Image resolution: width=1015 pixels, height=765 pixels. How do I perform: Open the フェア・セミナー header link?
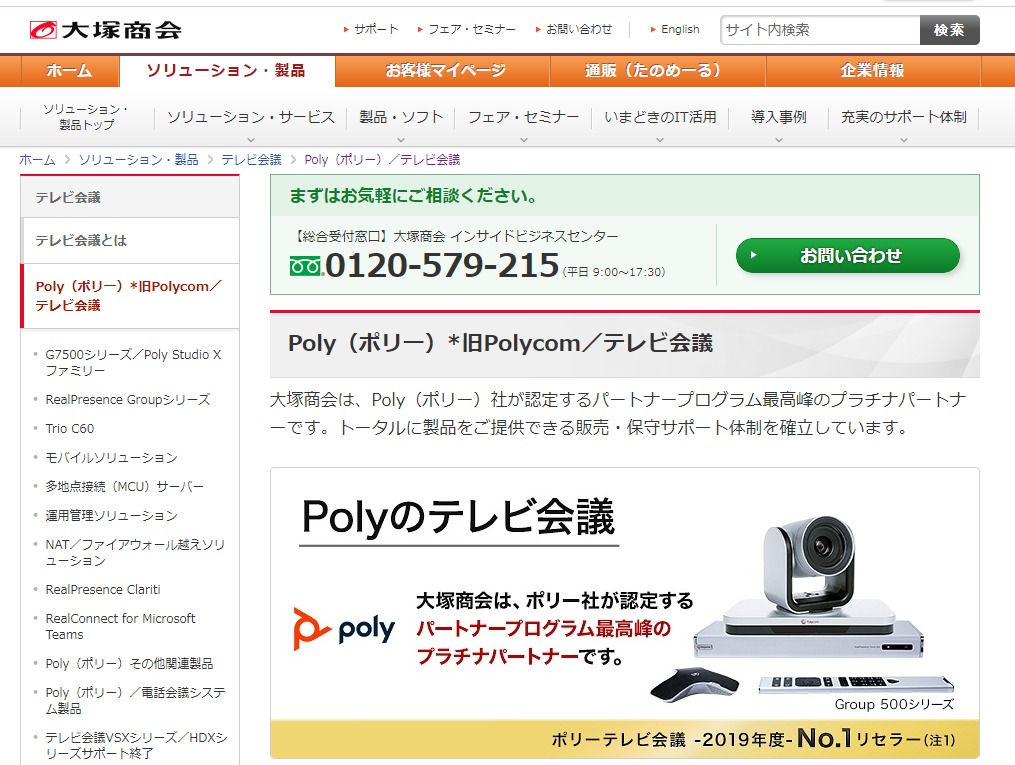click(x=467, y=29)
